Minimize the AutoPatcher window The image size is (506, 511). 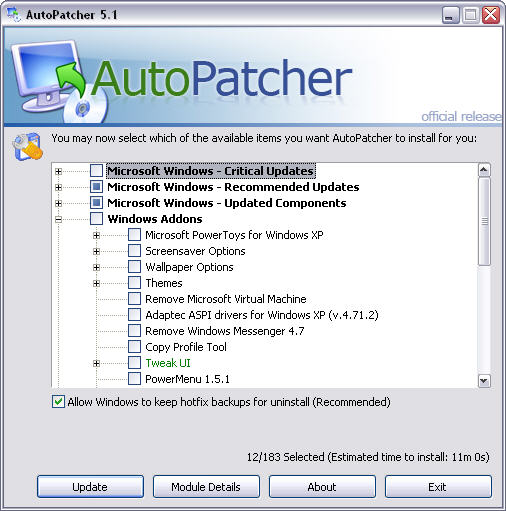point(450,15)
